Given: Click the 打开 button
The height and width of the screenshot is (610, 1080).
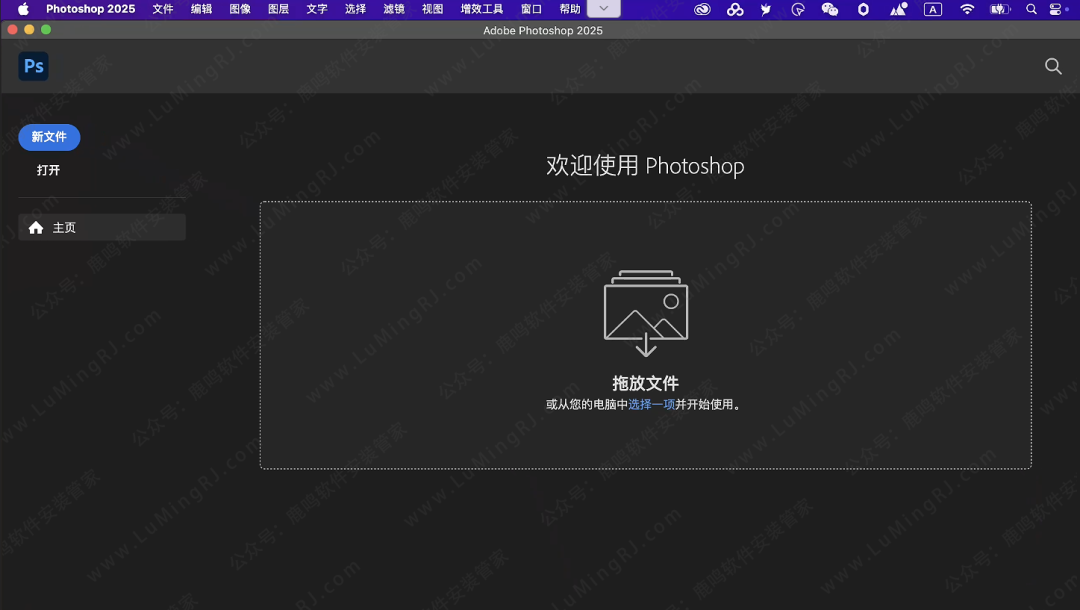Looking at the screenshot, I should pos(48,170).
